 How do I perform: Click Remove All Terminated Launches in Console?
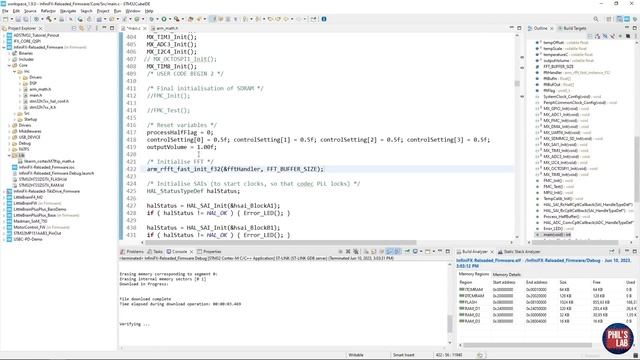356,251
